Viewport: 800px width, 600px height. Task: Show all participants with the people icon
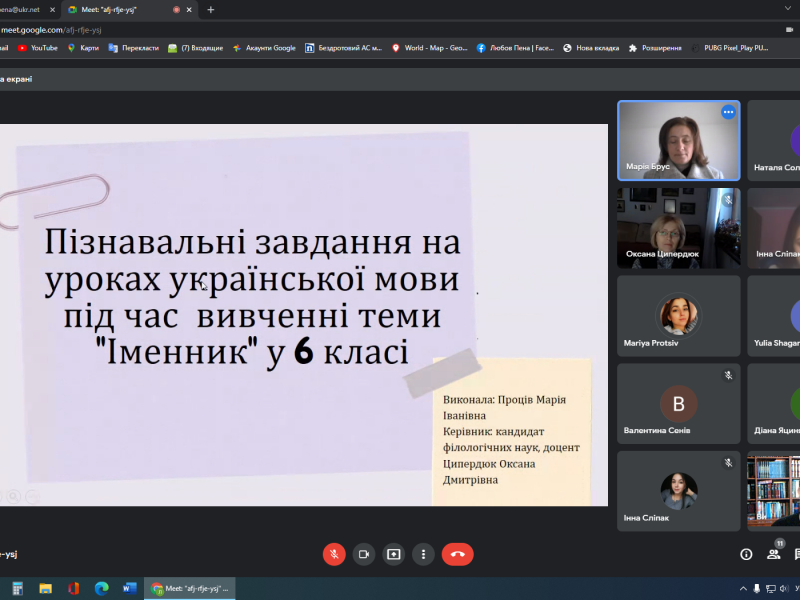click(x=773, y=555)
